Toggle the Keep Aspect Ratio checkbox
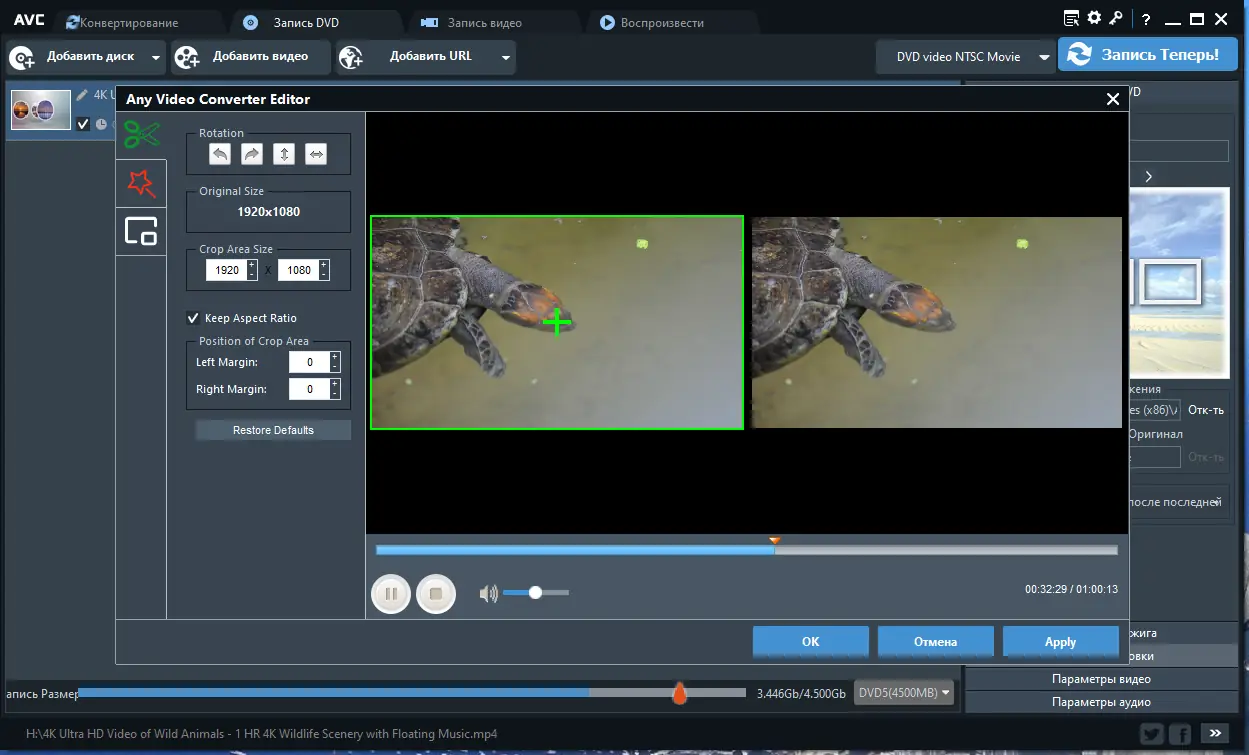The height and width of the screenshot is (755, 1249). (194, 318)
